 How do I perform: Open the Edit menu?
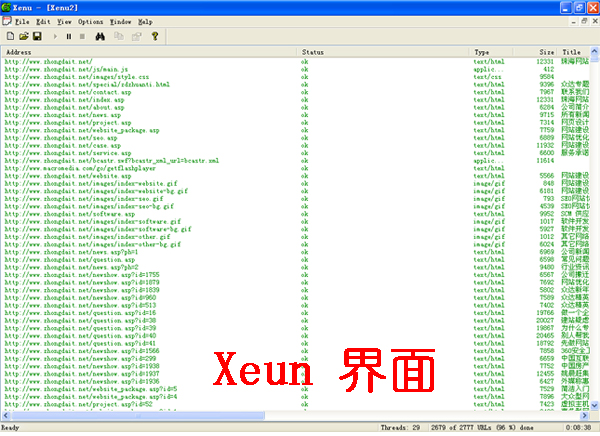(43, 22)
